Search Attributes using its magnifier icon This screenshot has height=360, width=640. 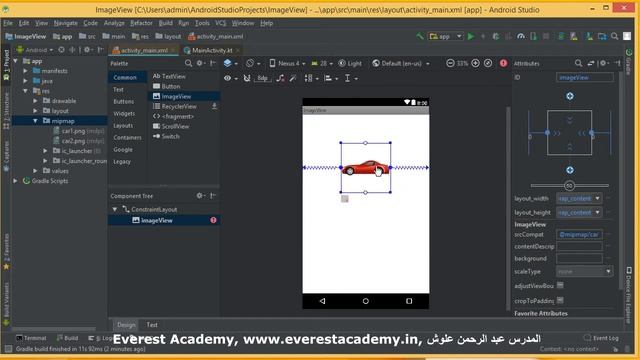578,63
